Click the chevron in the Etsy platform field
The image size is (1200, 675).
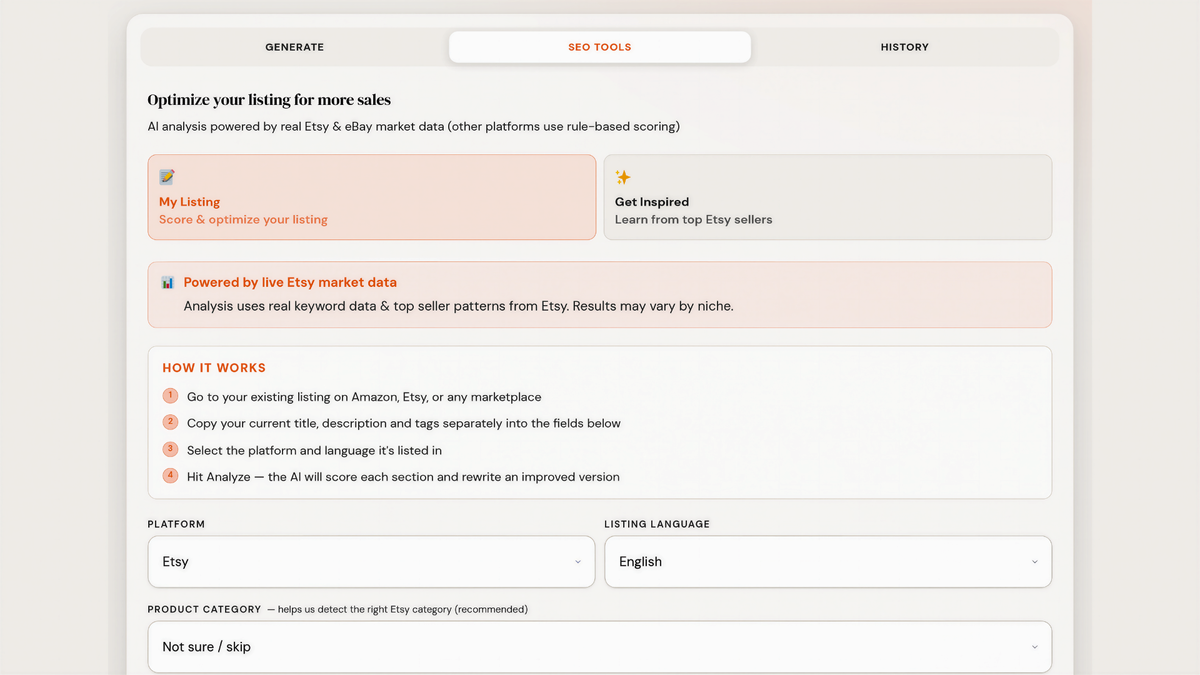pyautogui.click(x=578, y=562)
